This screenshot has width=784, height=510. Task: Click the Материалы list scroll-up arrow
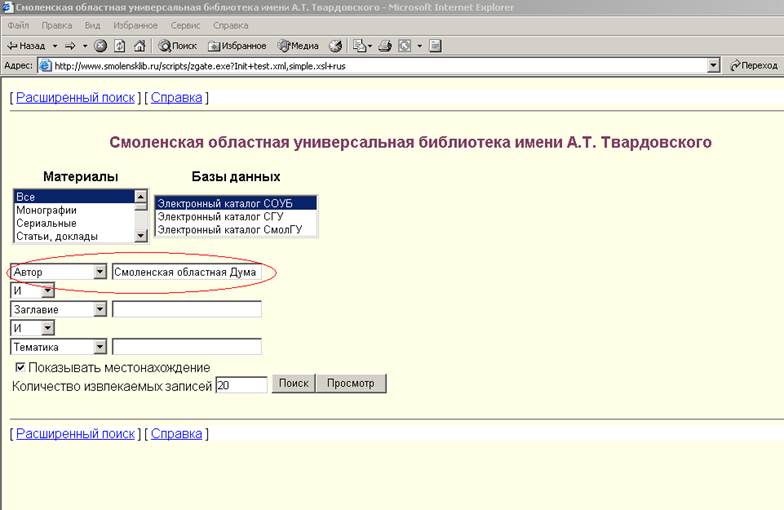point(141,196)
